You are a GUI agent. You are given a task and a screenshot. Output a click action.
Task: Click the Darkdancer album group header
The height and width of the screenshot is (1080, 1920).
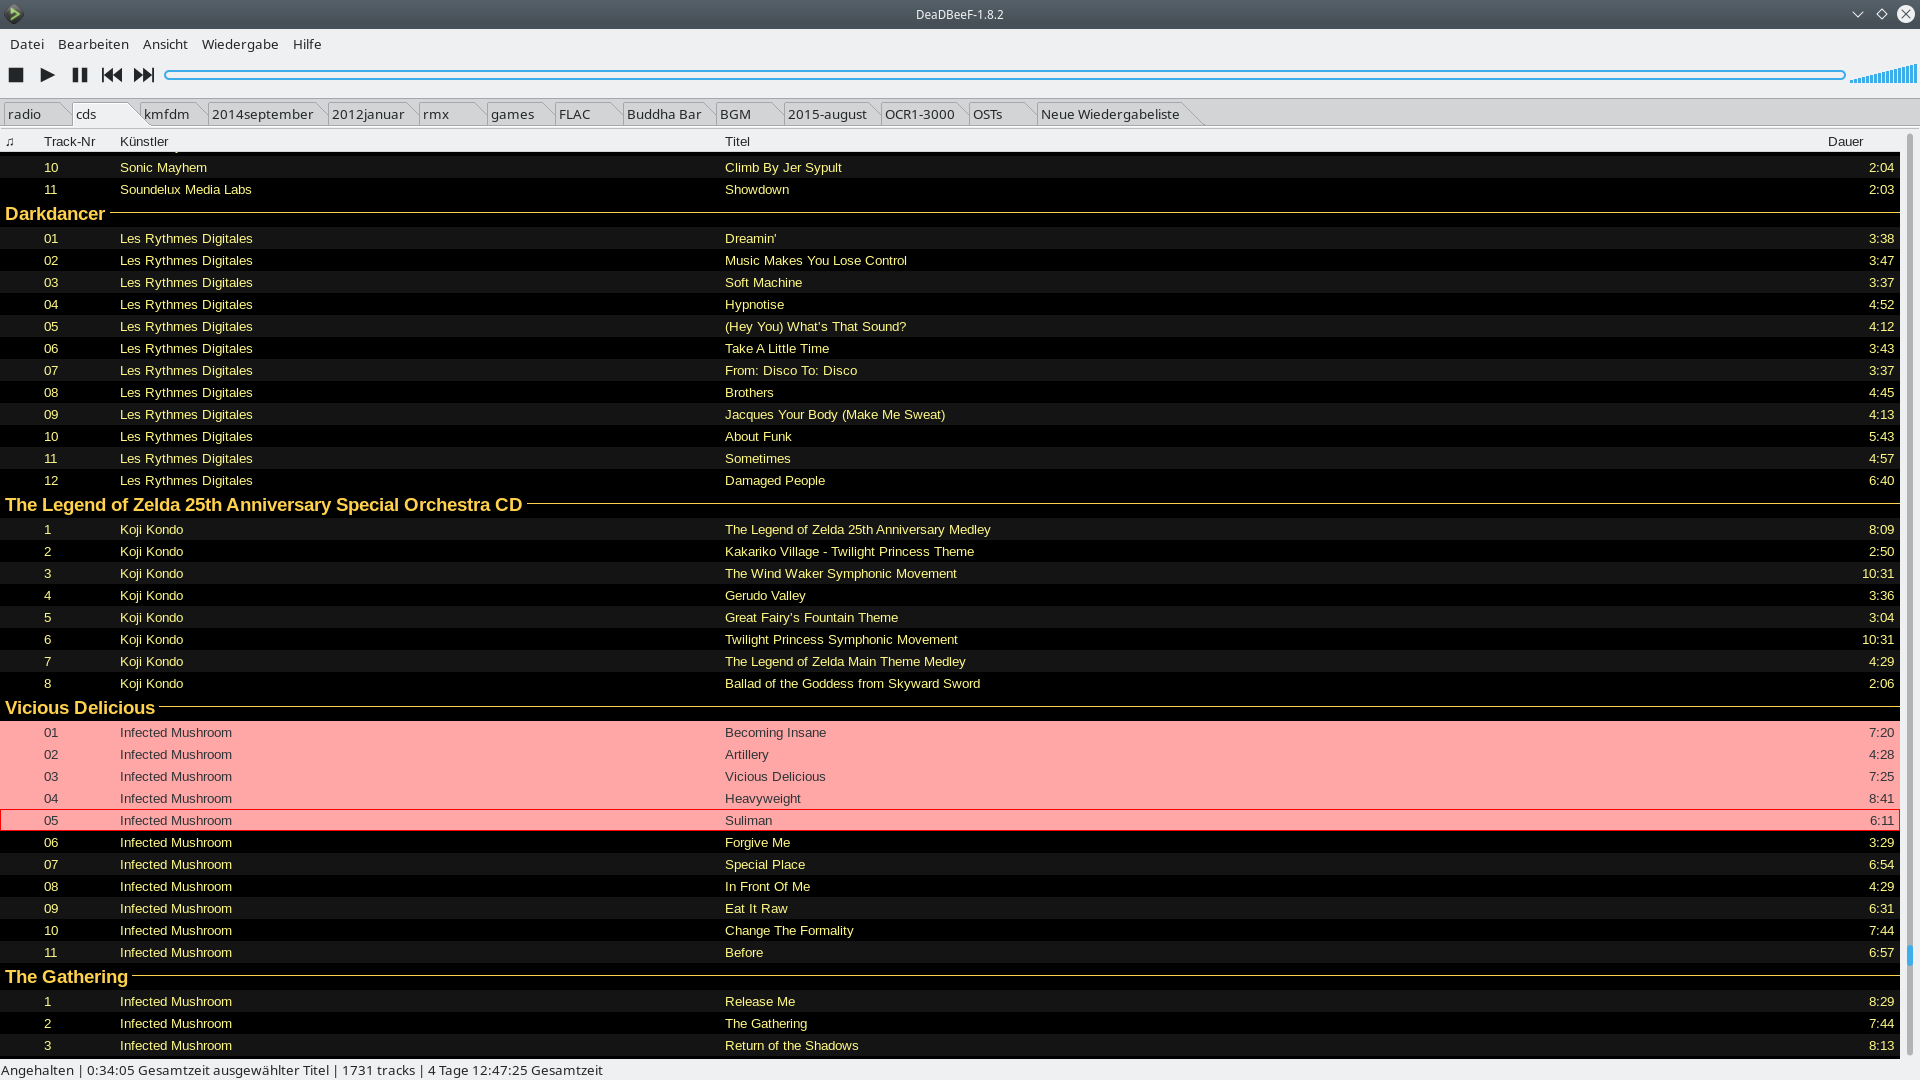point(55,214)
